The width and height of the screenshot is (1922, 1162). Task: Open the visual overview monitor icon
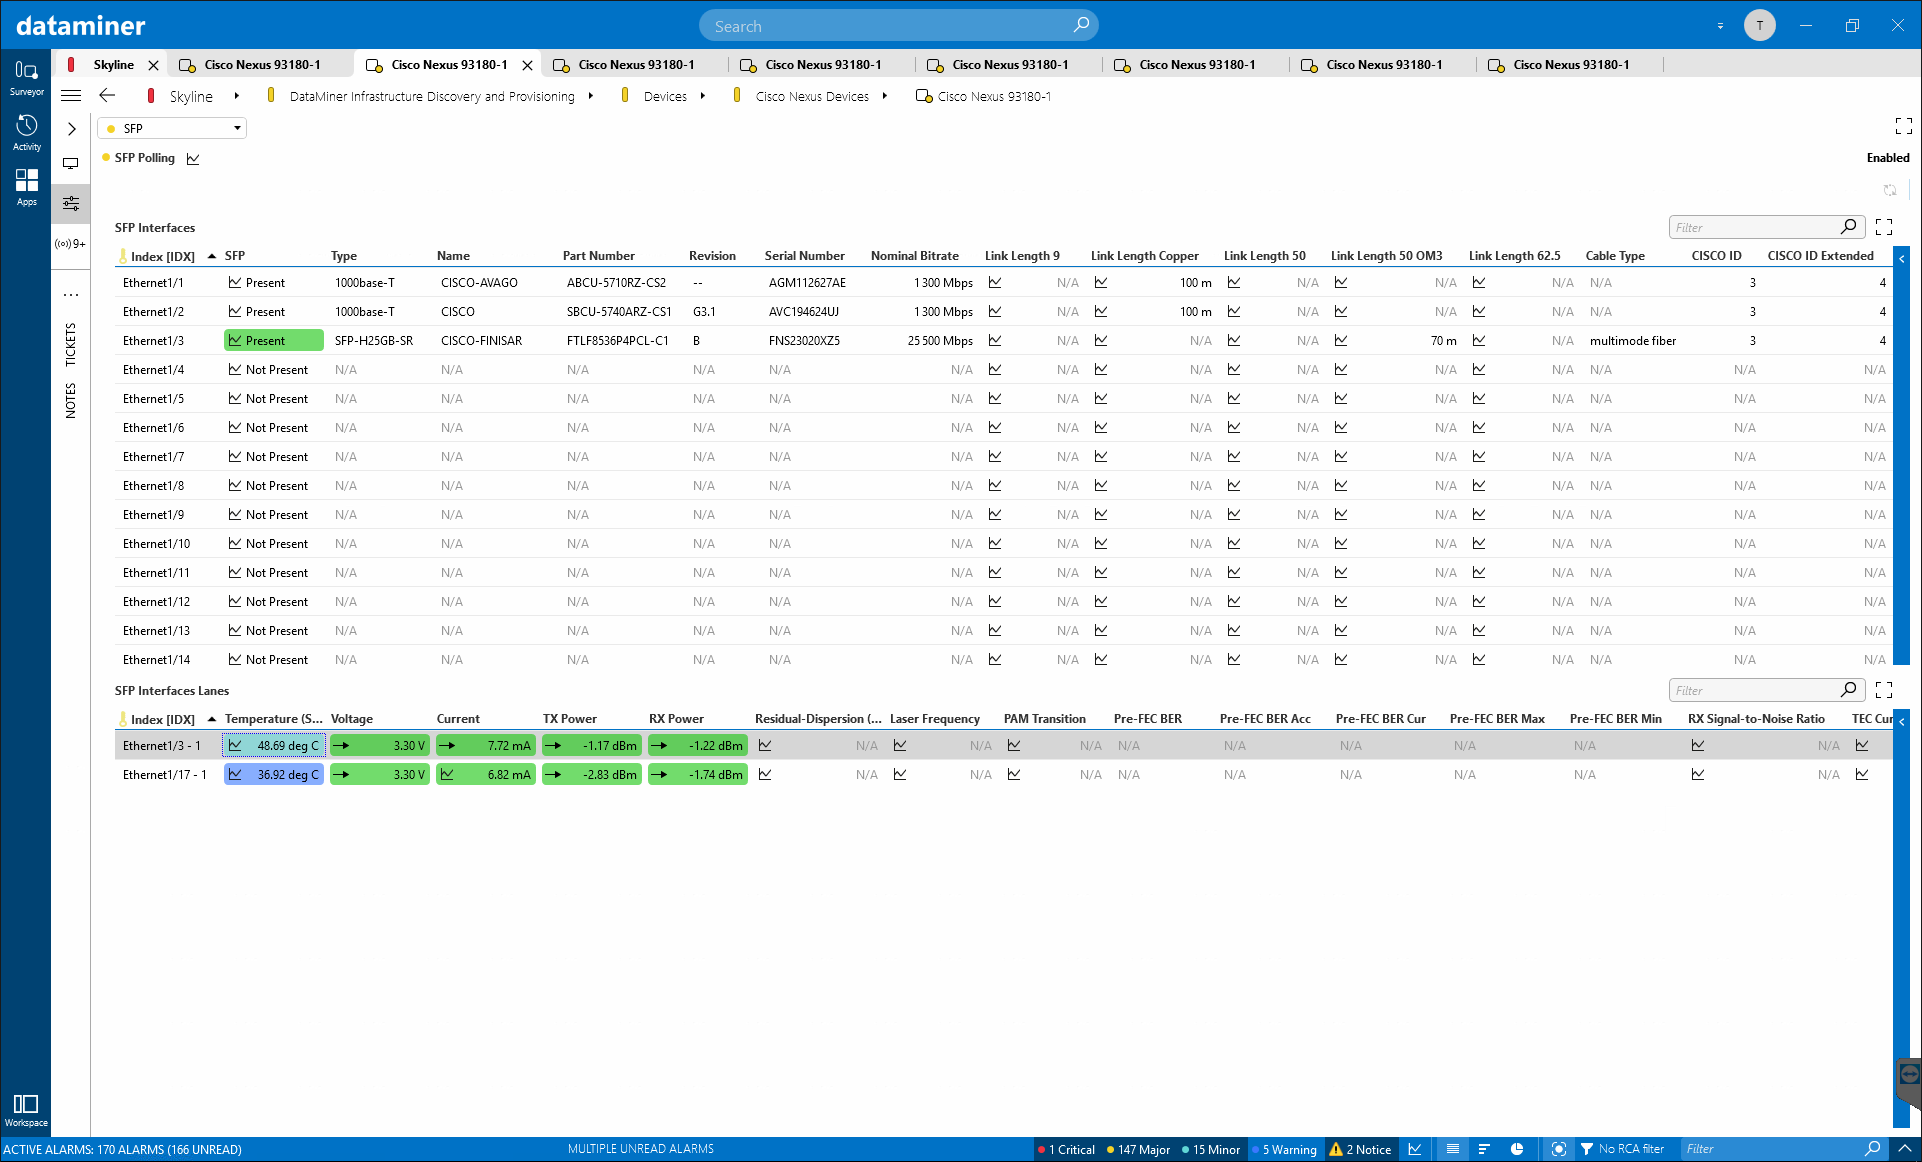pyautogui.click(x=71, y=163)
